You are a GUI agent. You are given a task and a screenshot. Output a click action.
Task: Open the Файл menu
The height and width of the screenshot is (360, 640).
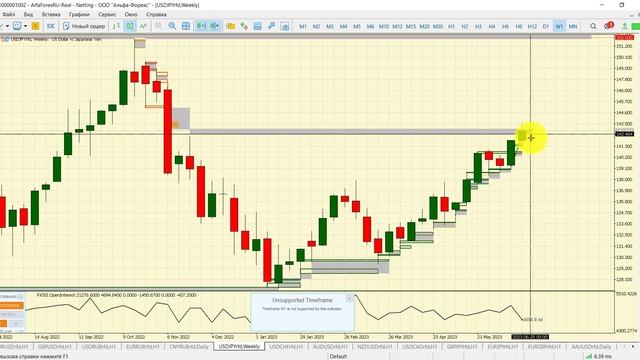[9, 14]
